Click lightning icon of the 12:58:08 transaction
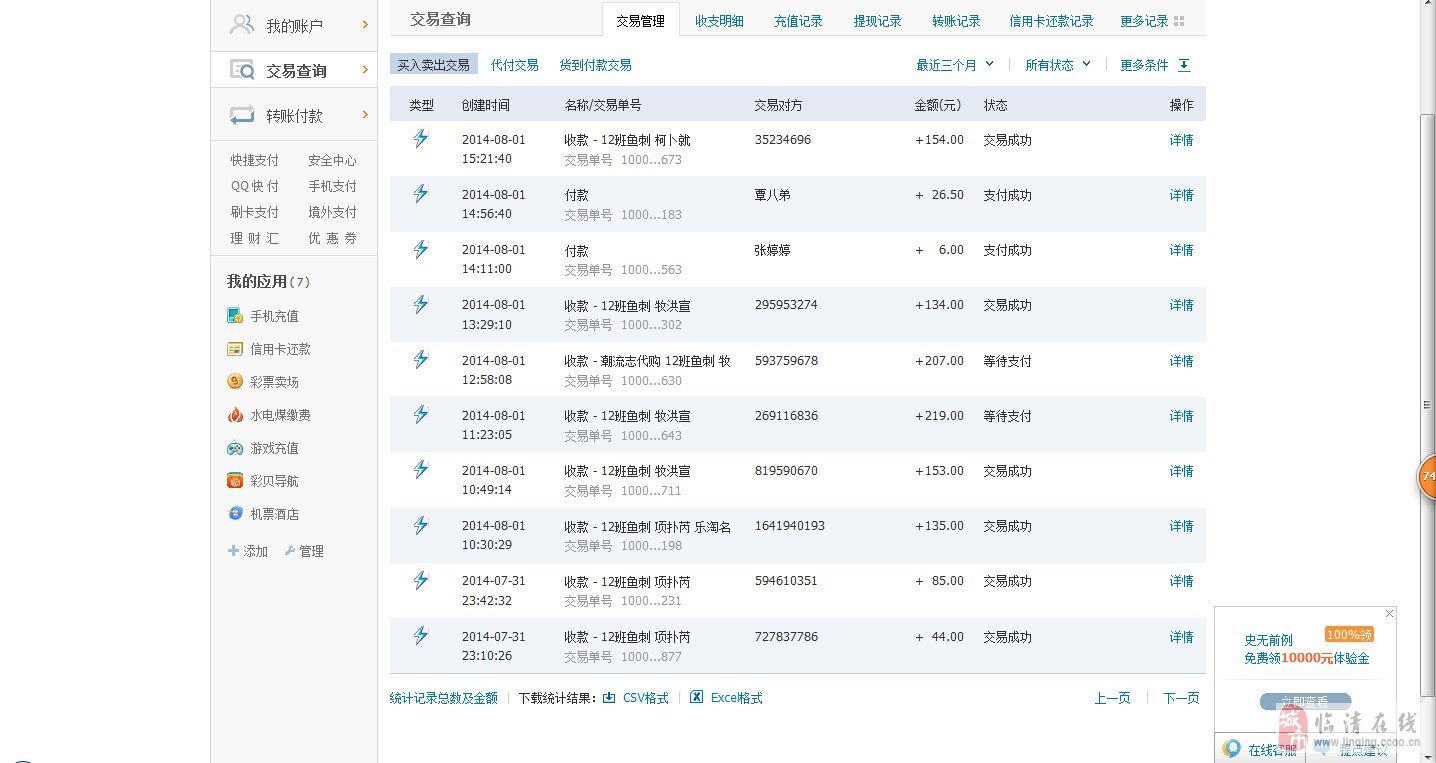This screenshot has height=763, width=1436. 421,359
